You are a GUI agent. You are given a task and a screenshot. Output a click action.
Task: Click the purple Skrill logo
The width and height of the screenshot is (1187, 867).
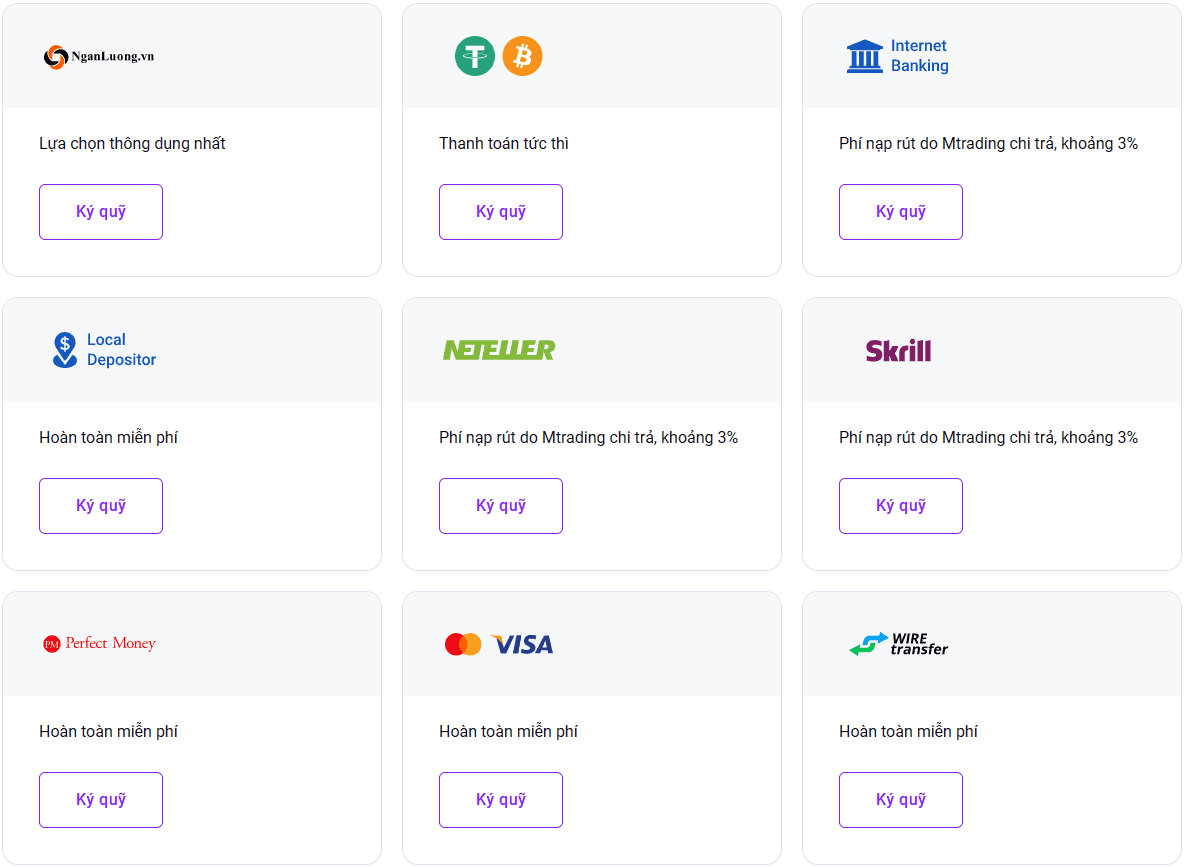[x=899, y=351]
